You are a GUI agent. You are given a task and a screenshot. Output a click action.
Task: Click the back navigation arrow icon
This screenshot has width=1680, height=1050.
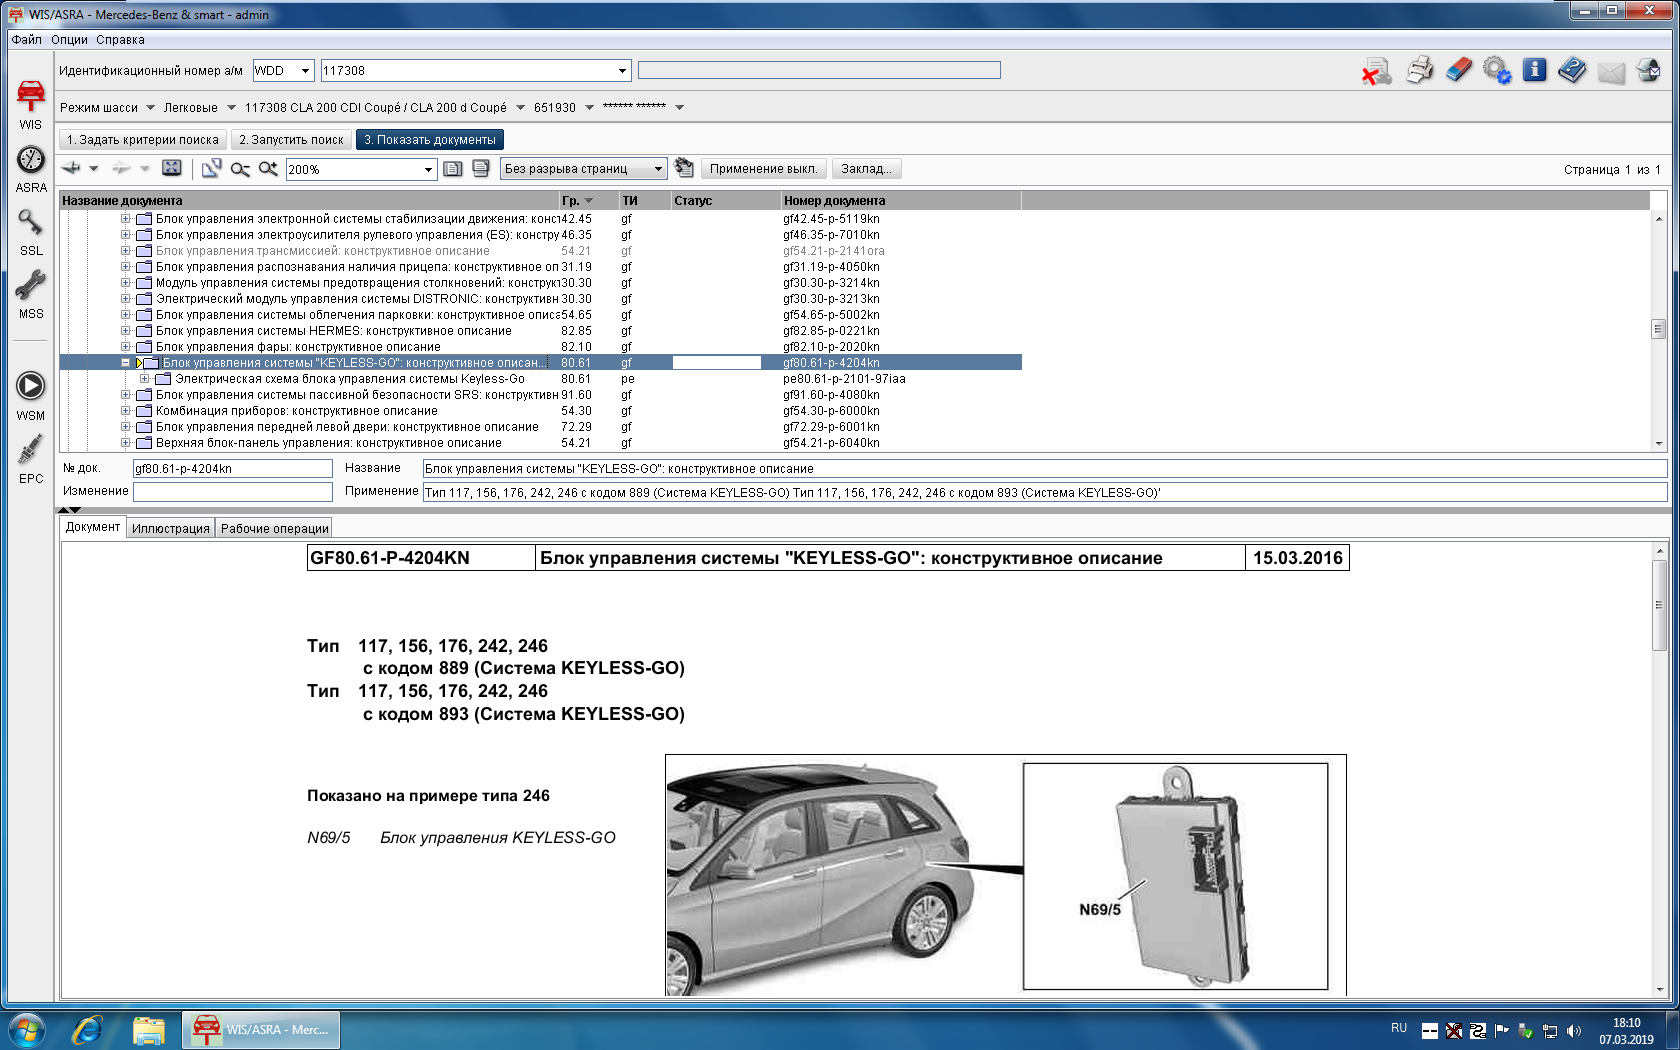coord(71,168)
